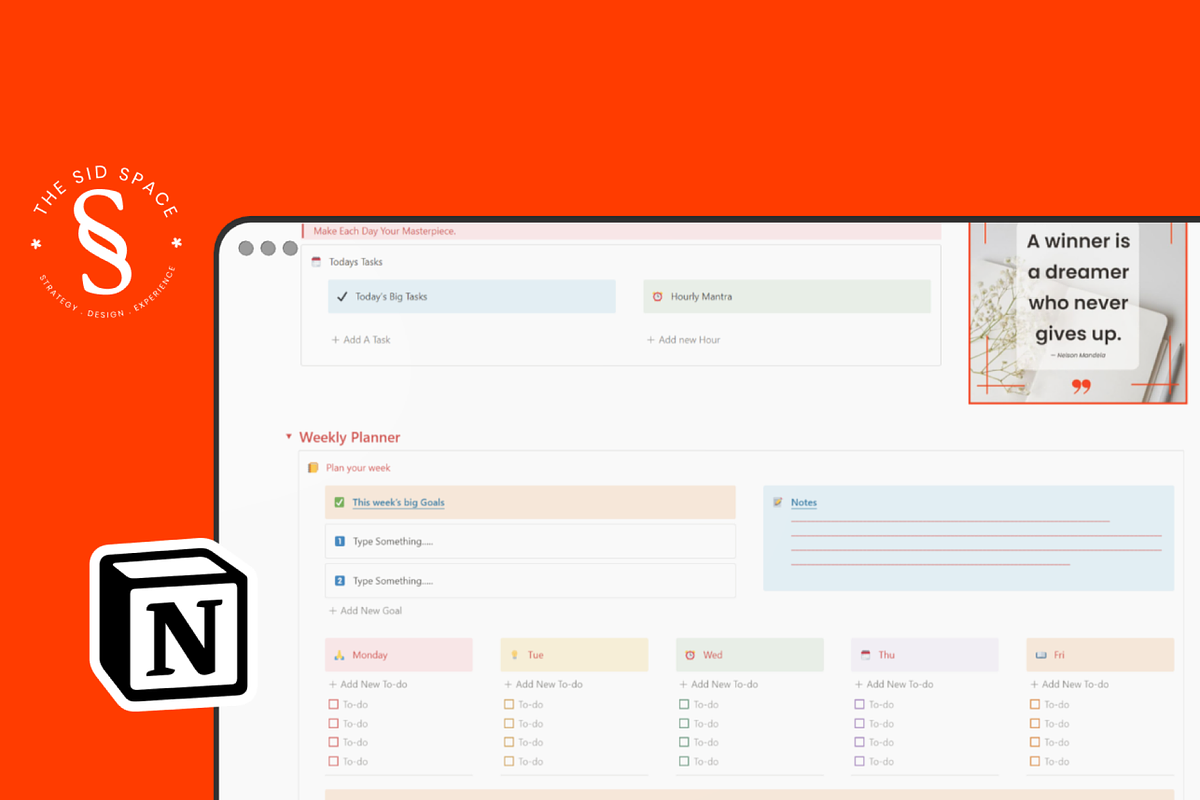Image resolution: width=1200 pixels, height=800 pixels.
Task: Click the alarm clock icon beside Hourly Mantra
Action: tap(657, 297)
